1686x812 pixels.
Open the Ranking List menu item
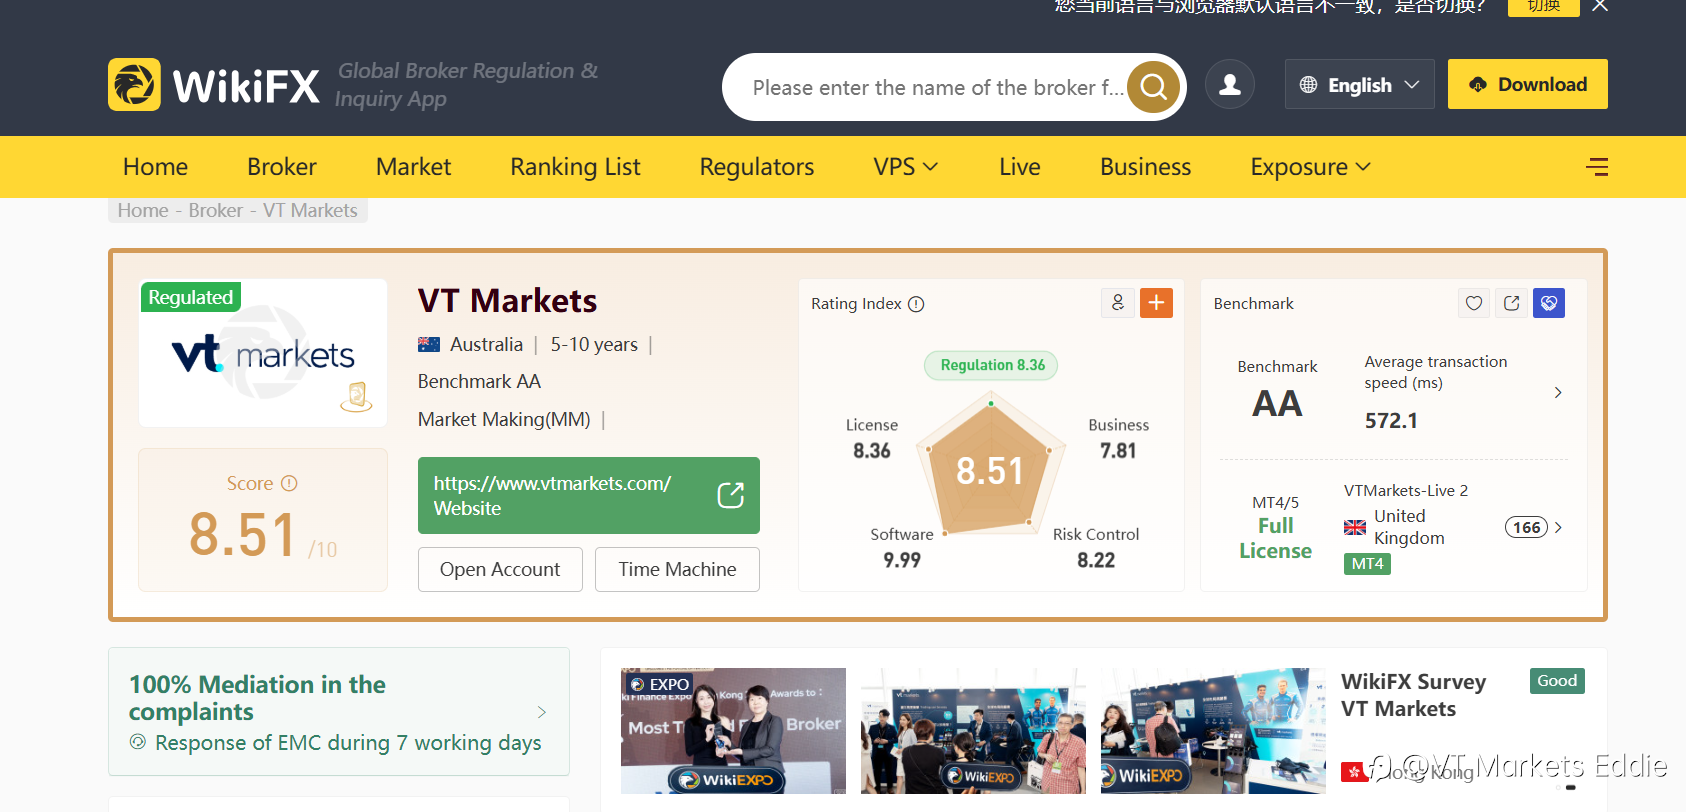pos(575,167)
